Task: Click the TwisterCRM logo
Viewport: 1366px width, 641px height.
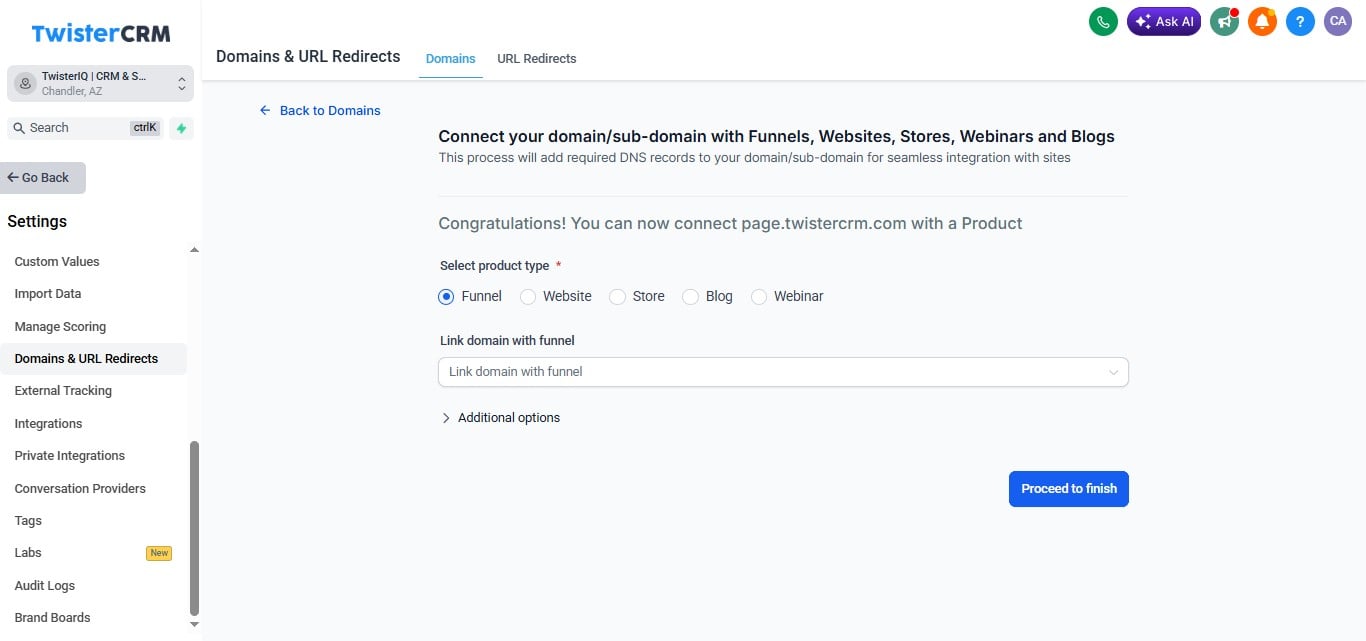Action: click(101, 33)
